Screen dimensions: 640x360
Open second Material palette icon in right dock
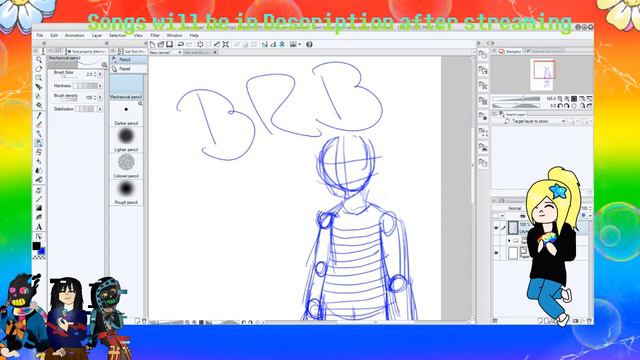(483, 70)
